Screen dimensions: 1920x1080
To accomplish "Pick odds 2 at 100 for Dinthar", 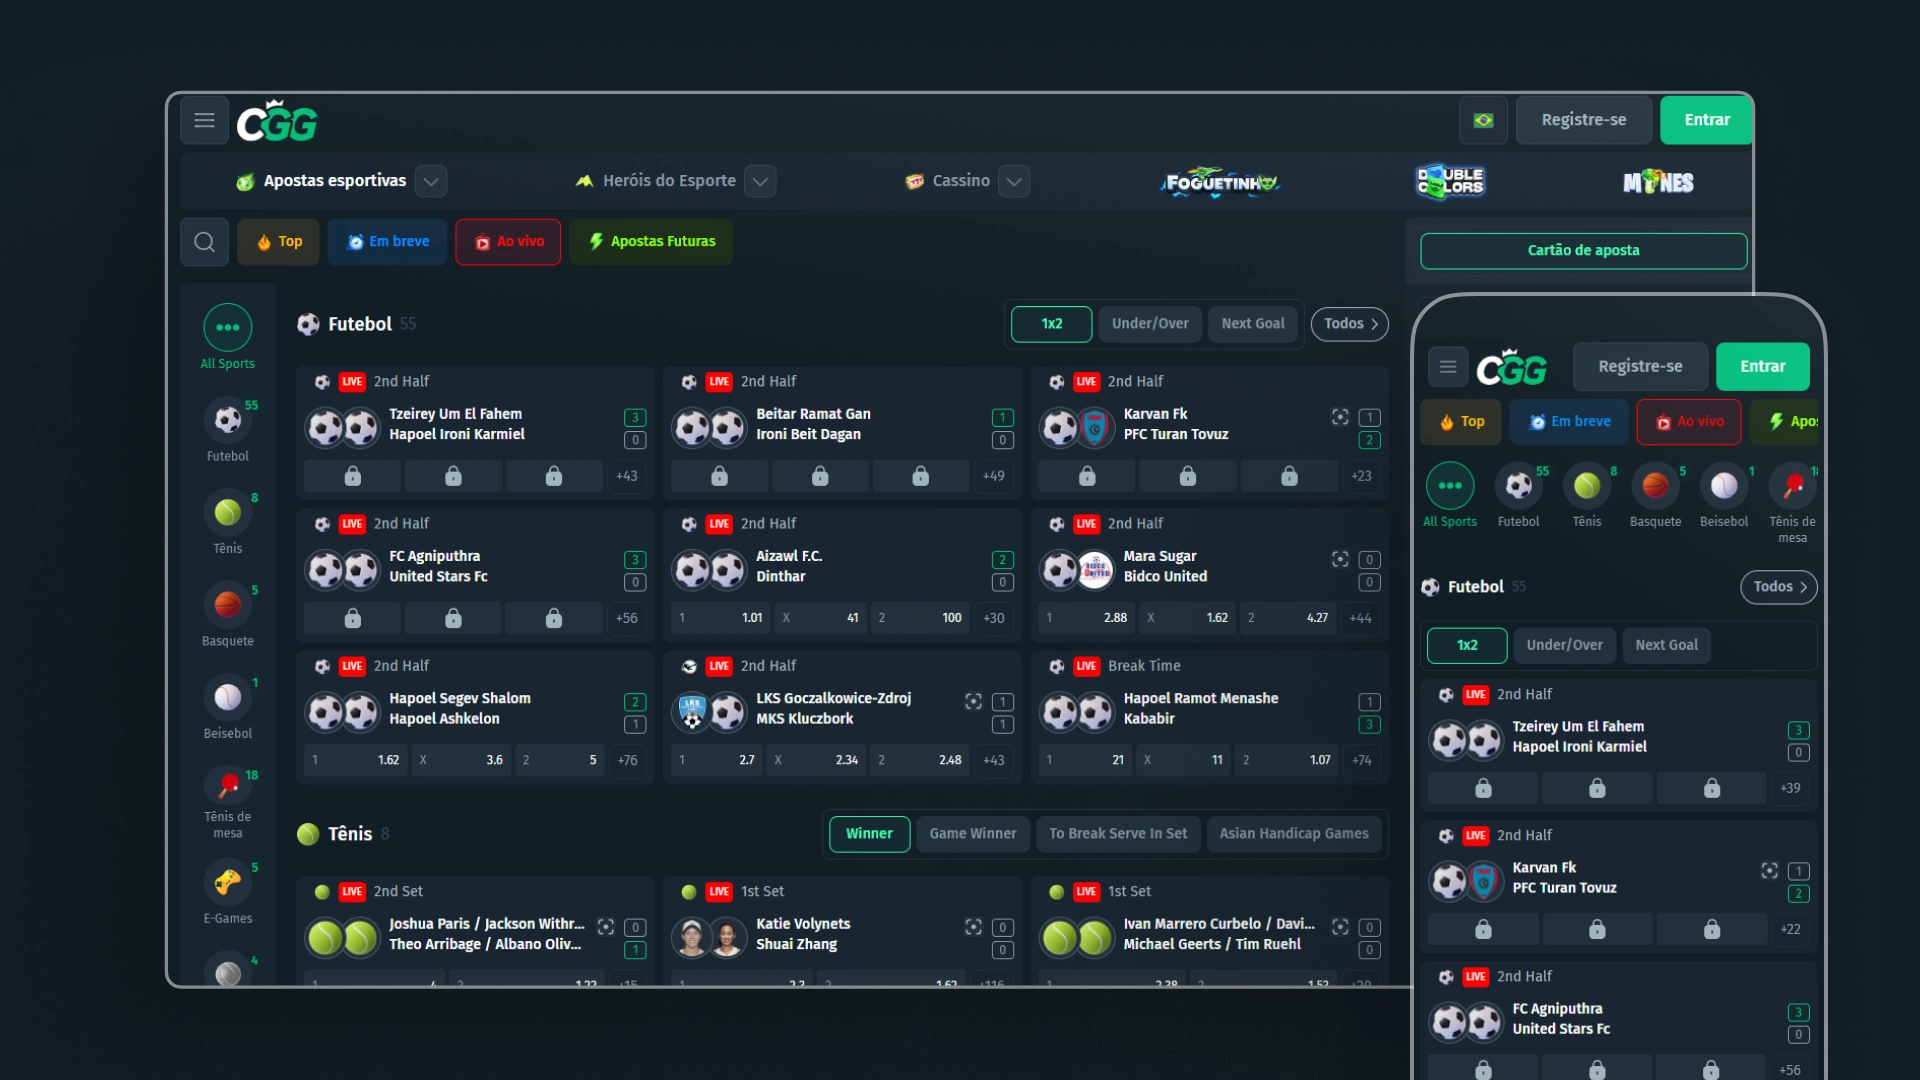I will (x=920, y=618).
